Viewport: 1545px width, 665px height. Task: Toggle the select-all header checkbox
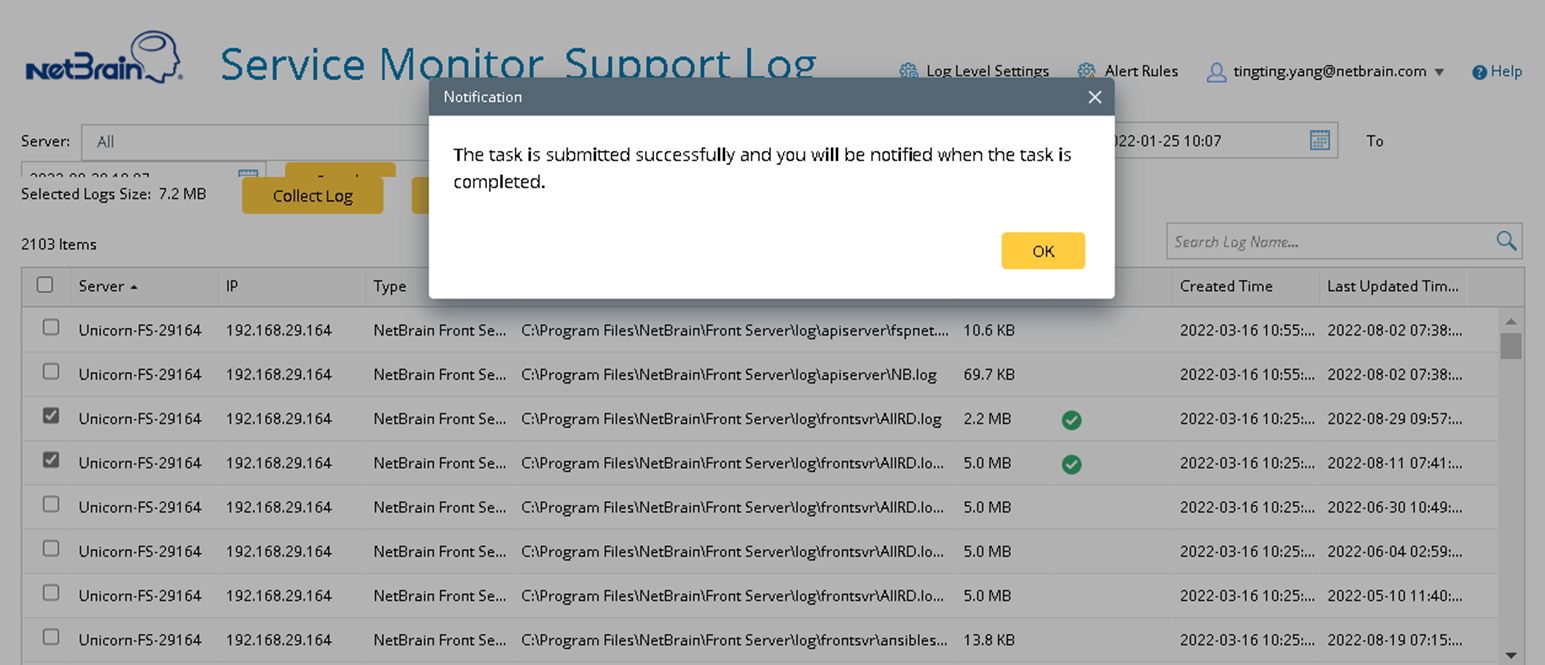45,285
